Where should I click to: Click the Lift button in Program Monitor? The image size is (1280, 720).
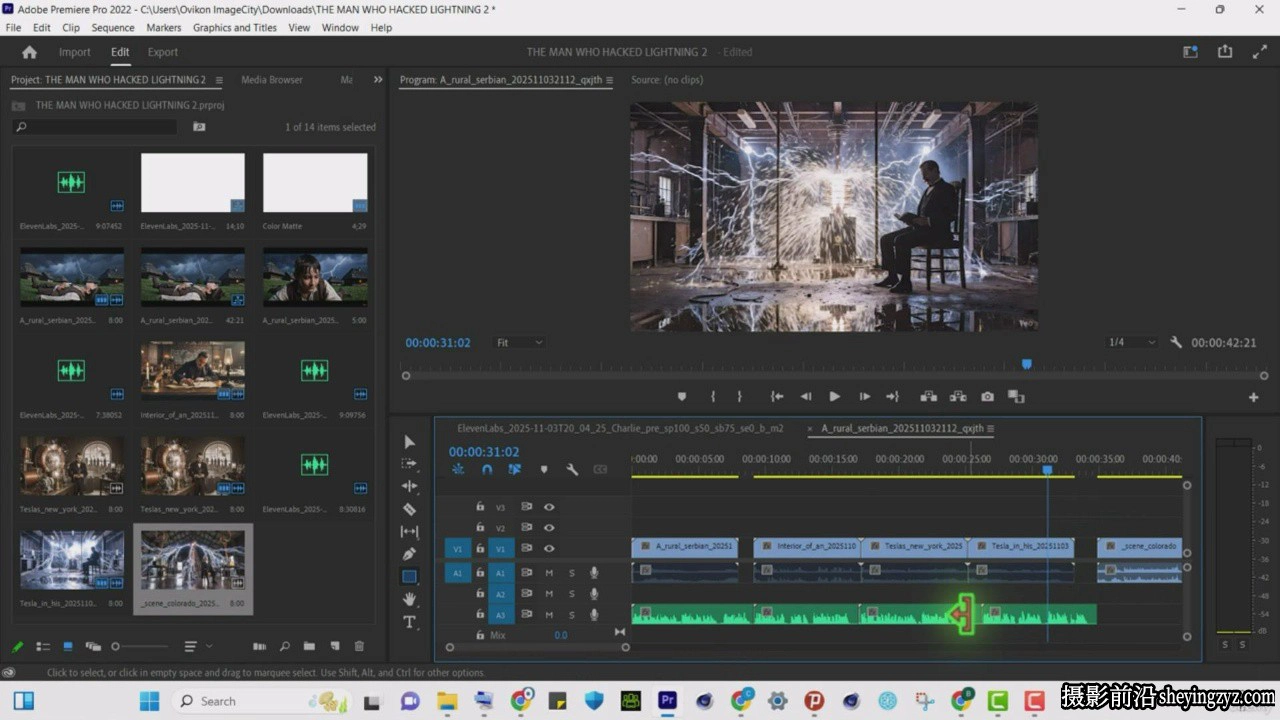click(929, 397)
